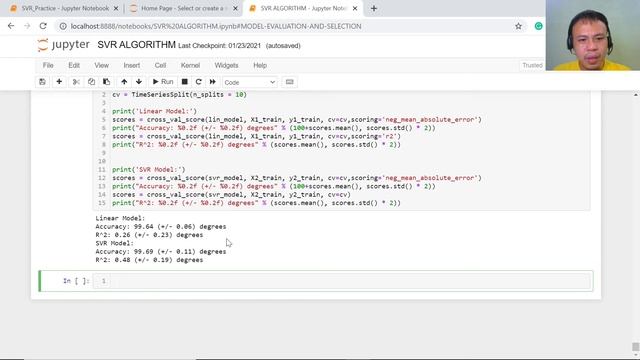Close the Home Page tab
This screenshot has height=360, width=640.
point(235,8)
